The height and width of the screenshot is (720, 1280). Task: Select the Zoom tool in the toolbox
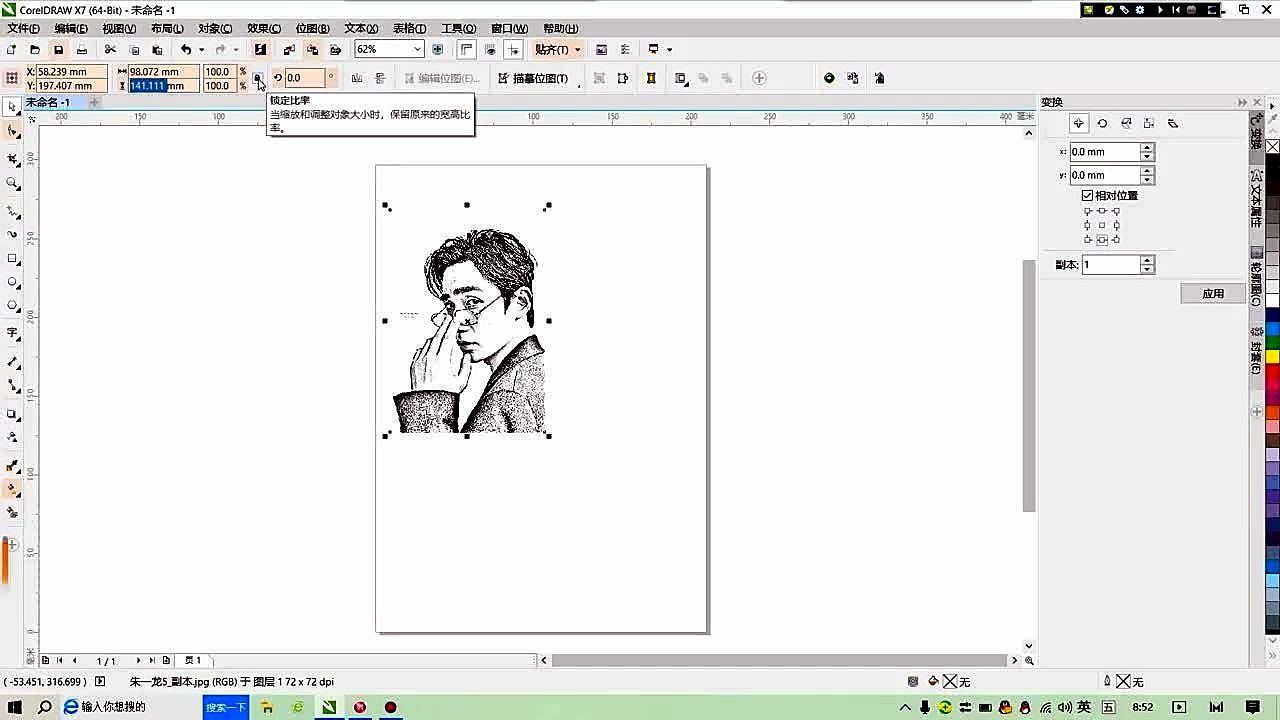tap(13, 184)
